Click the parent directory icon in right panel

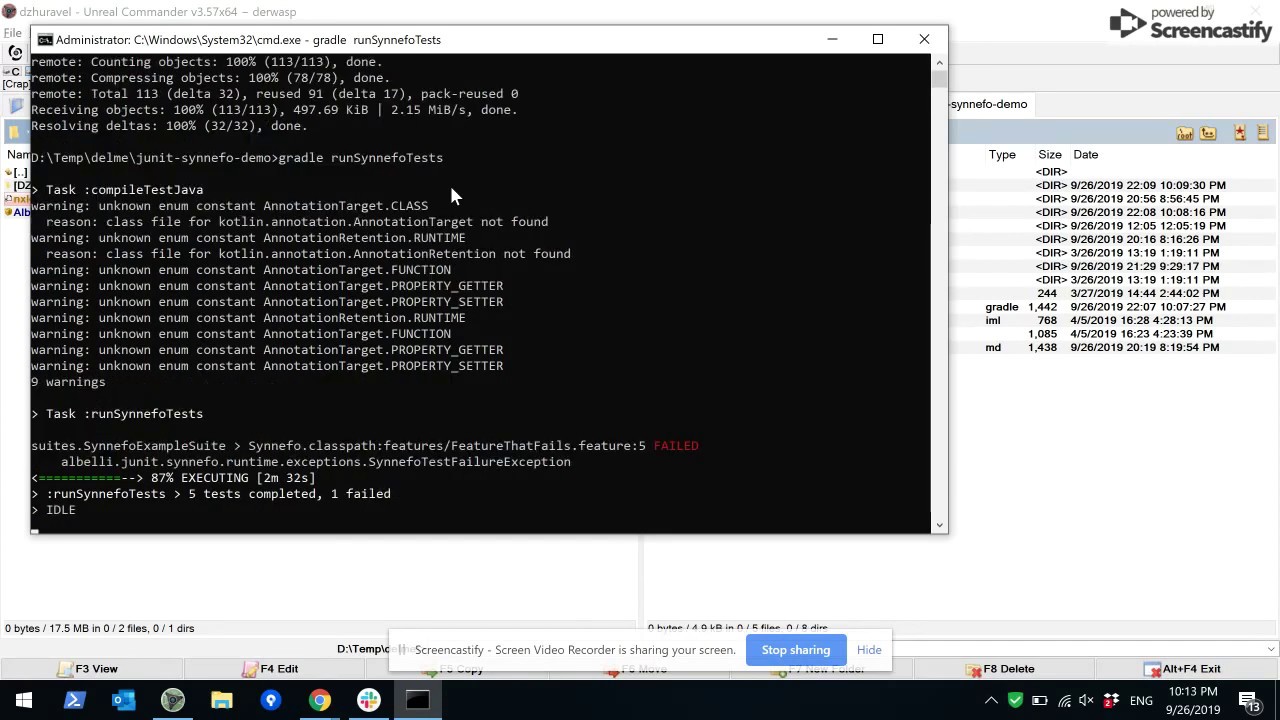(1208, 133)
